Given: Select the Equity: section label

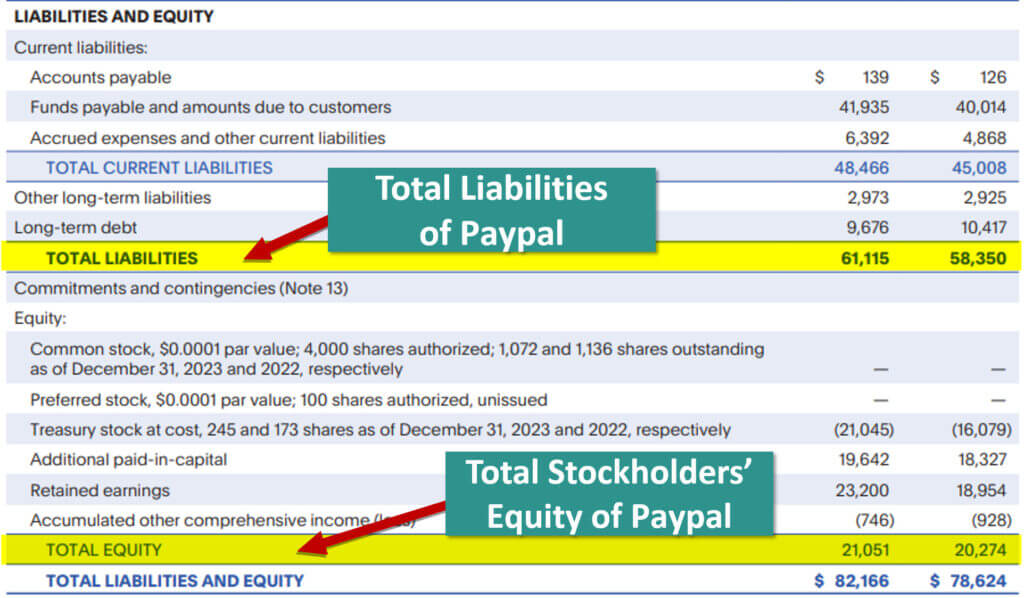Looking at the screenshot, I should coord(42,318).
